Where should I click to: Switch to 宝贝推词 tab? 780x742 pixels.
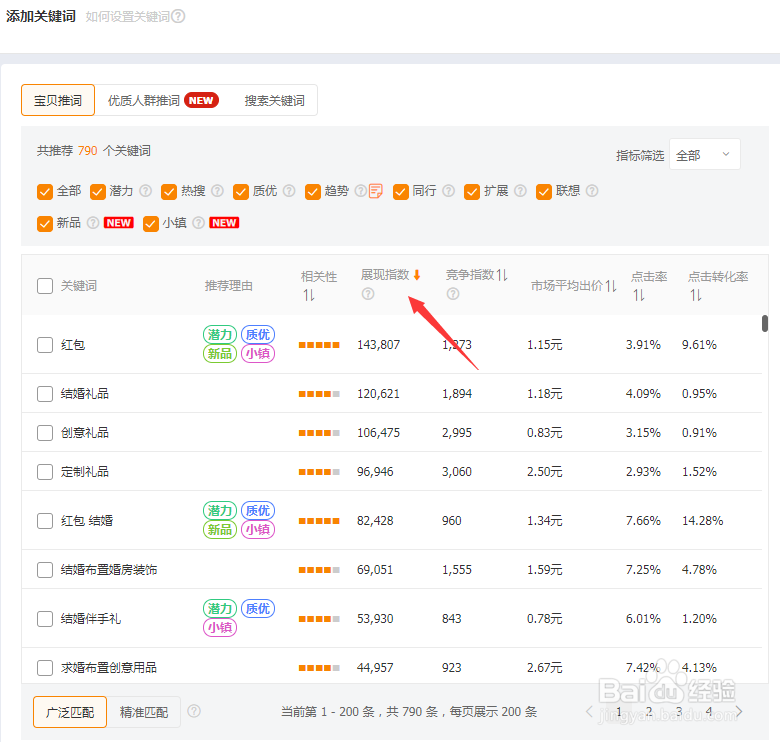click(58, 100)
